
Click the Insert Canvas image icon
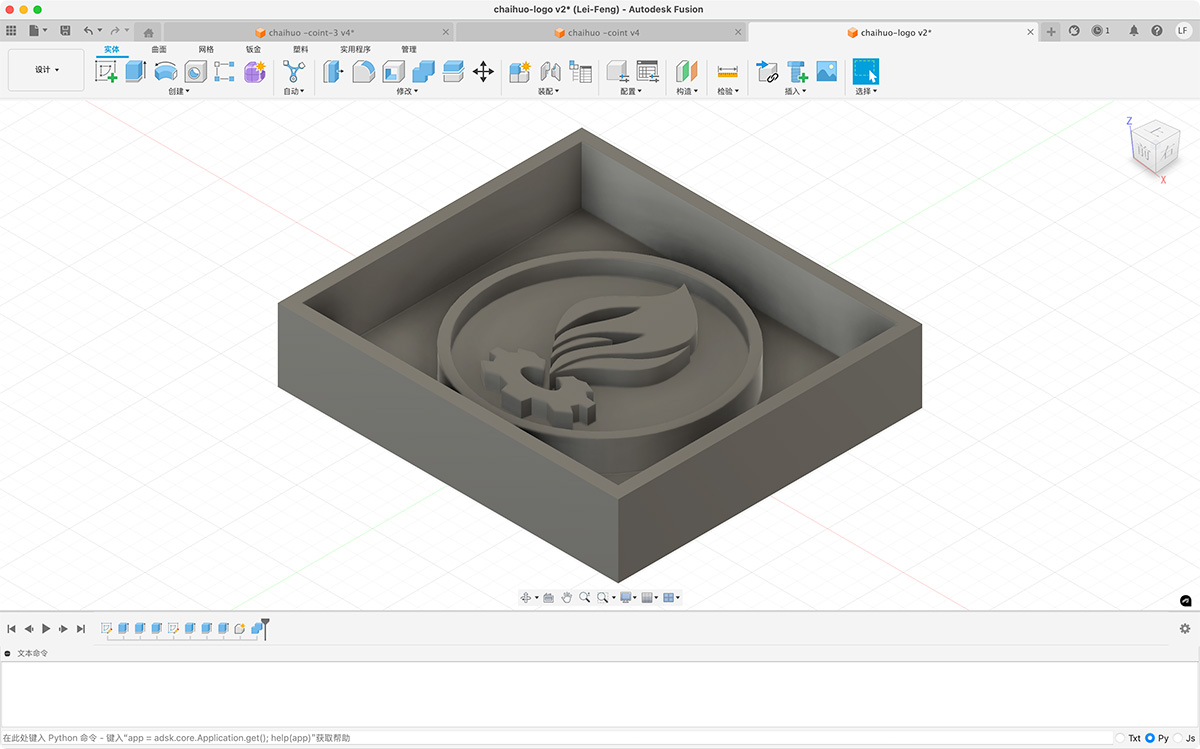pyautogui.click(x=826, y=71)
